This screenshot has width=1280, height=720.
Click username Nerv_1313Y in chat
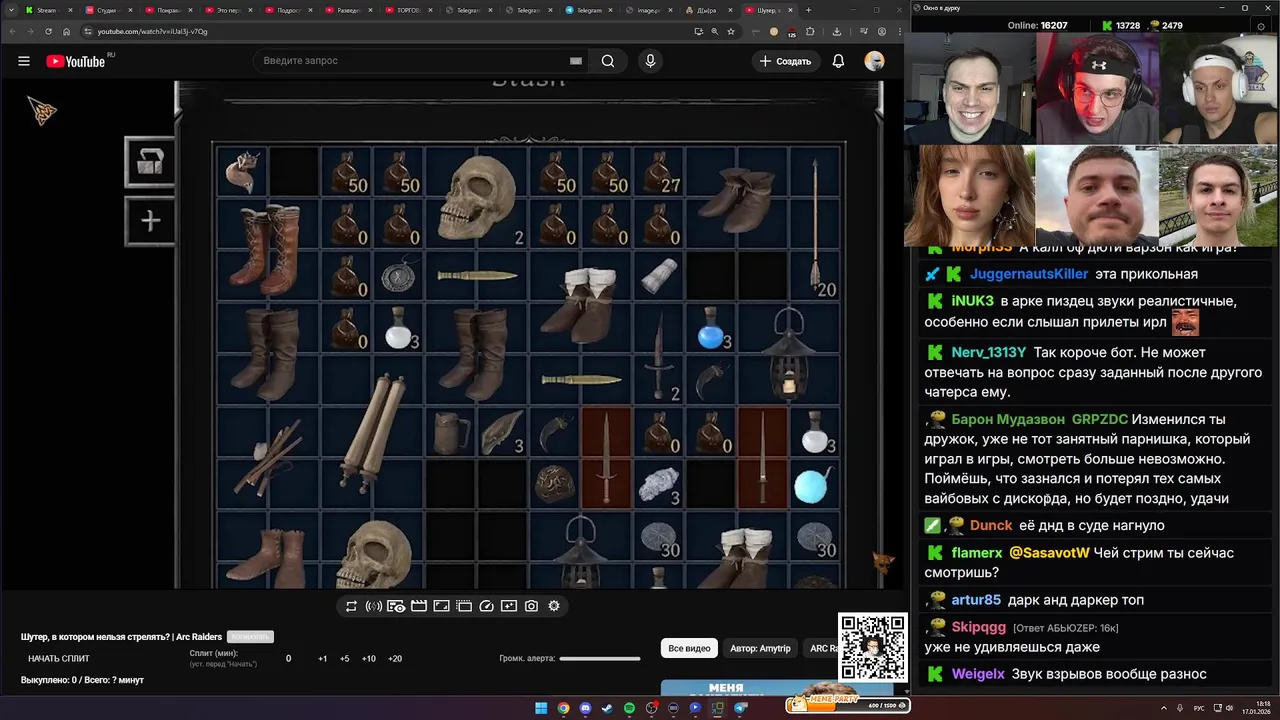pos(988,352)
